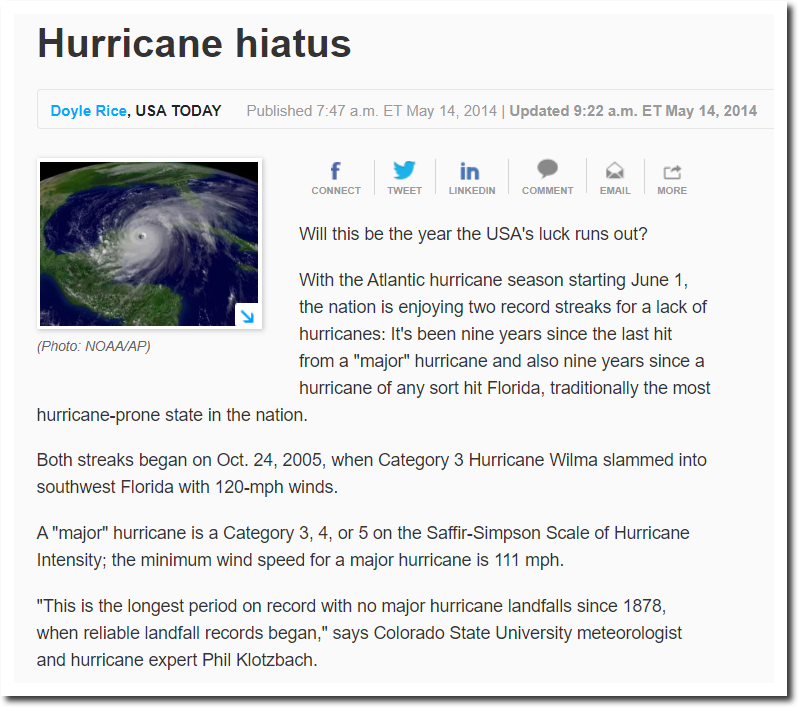Viewport: 798px width, 707px height.
Task: Open author Doyle Rice link
Action: pos(89,111)
